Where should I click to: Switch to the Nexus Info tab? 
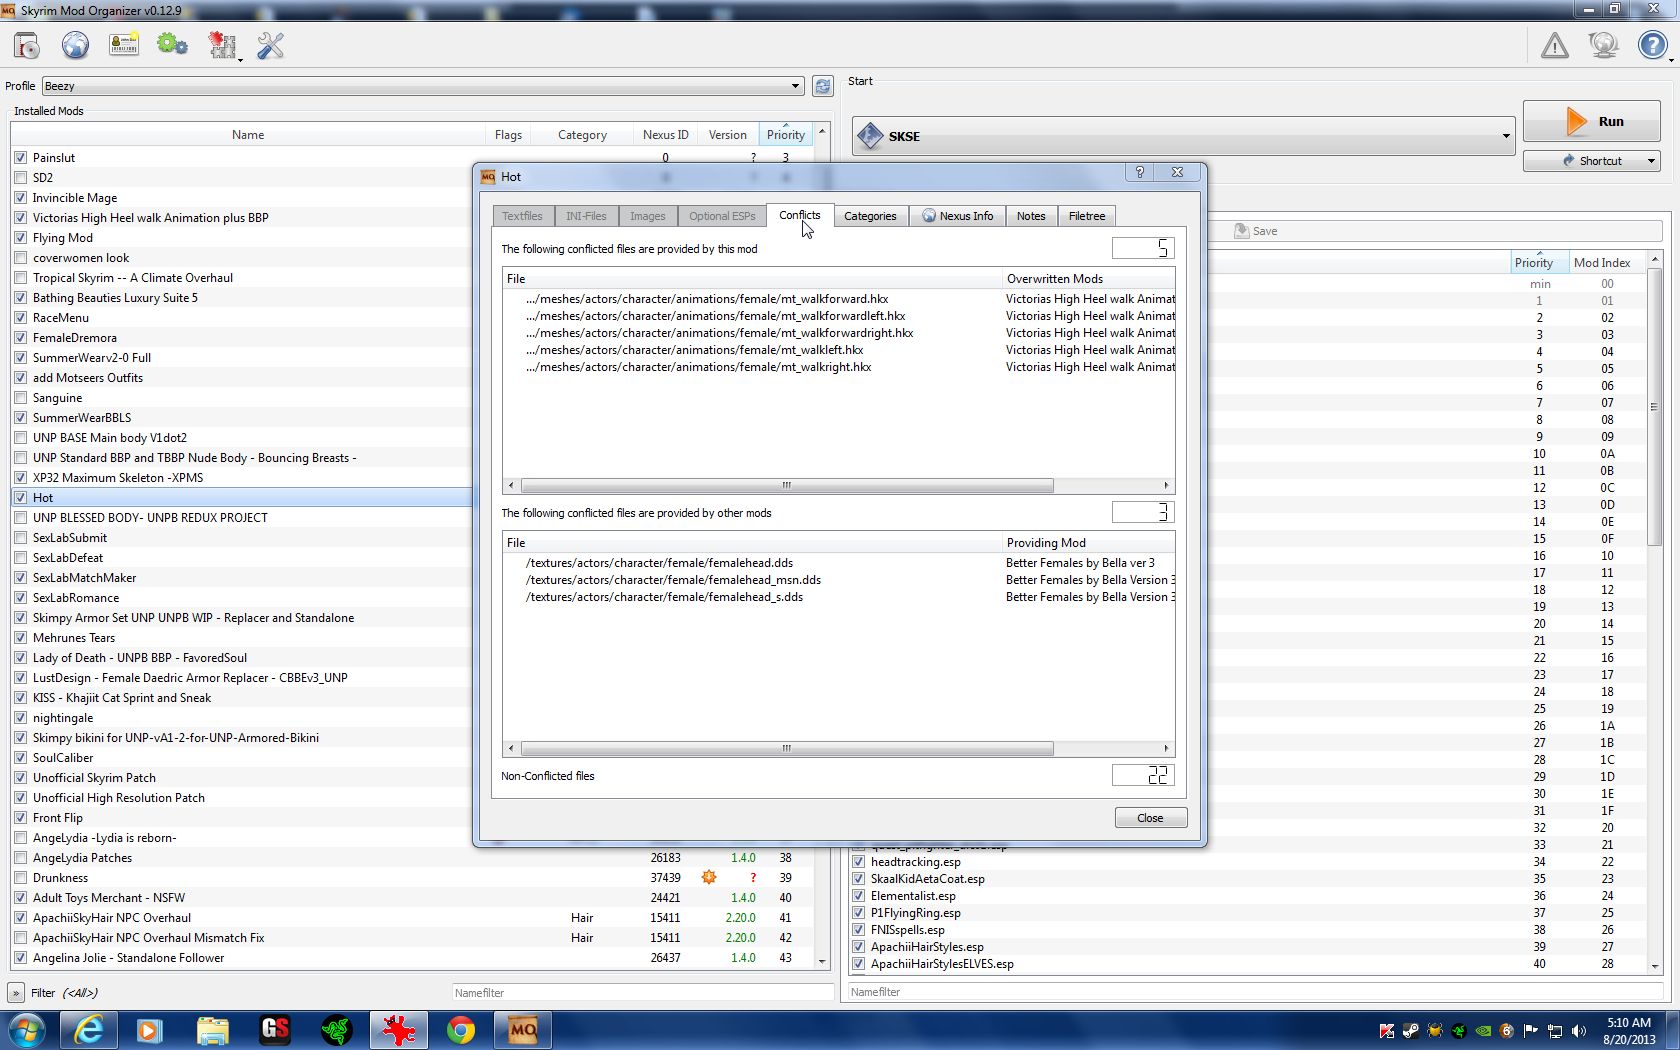point(957,216)
